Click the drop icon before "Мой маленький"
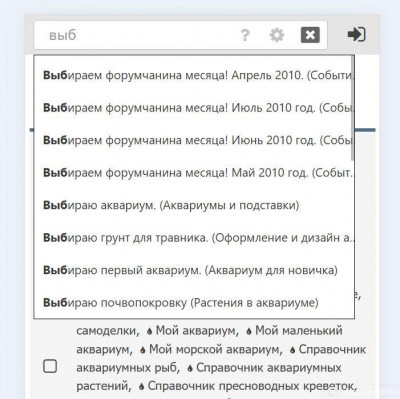Image resolution: width=400 pixels, height=399 pixels. (249, 331)
